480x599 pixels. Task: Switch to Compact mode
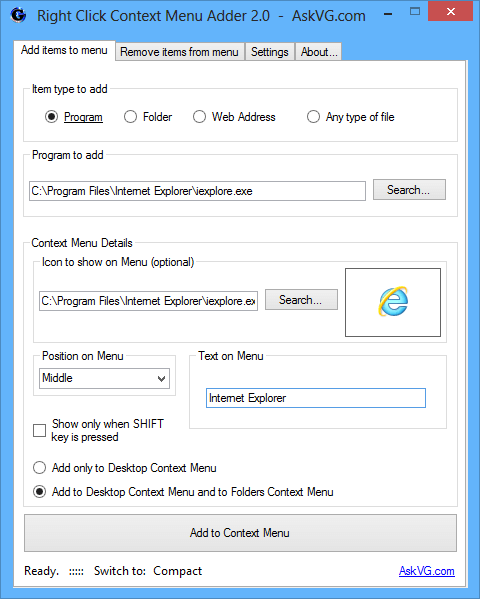click(x=178, y=571)
